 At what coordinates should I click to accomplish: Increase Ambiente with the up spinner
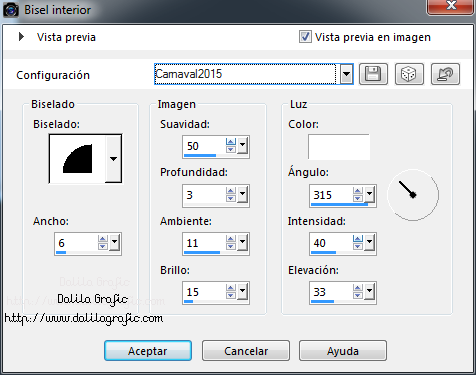231,239
